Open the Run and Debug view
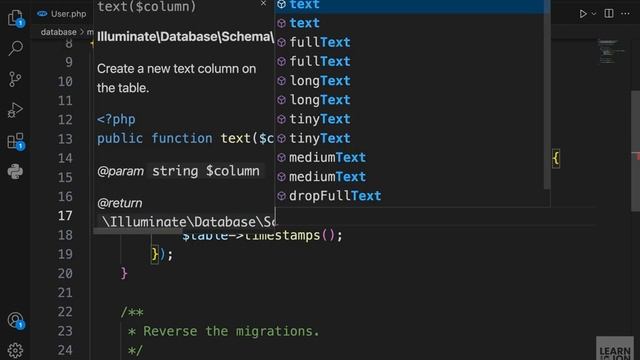The width and height of the screenshot is (640, 360). pyautogui.click(x=16, y=110)
